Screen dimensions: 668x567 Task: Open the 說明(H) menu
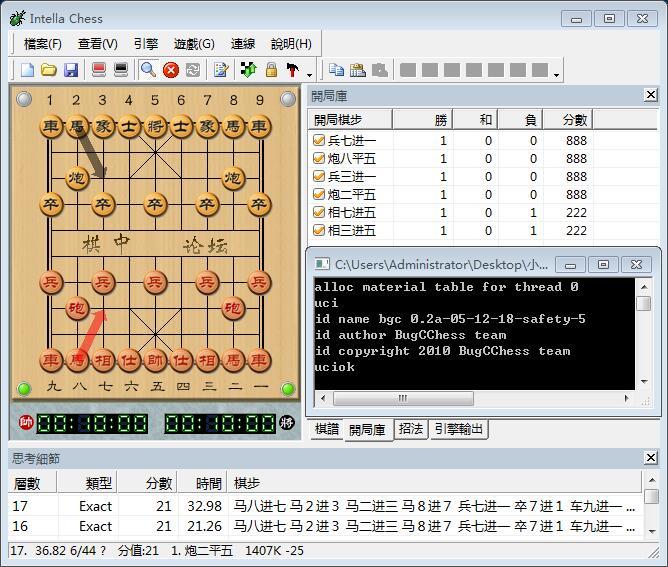(291, 43)
